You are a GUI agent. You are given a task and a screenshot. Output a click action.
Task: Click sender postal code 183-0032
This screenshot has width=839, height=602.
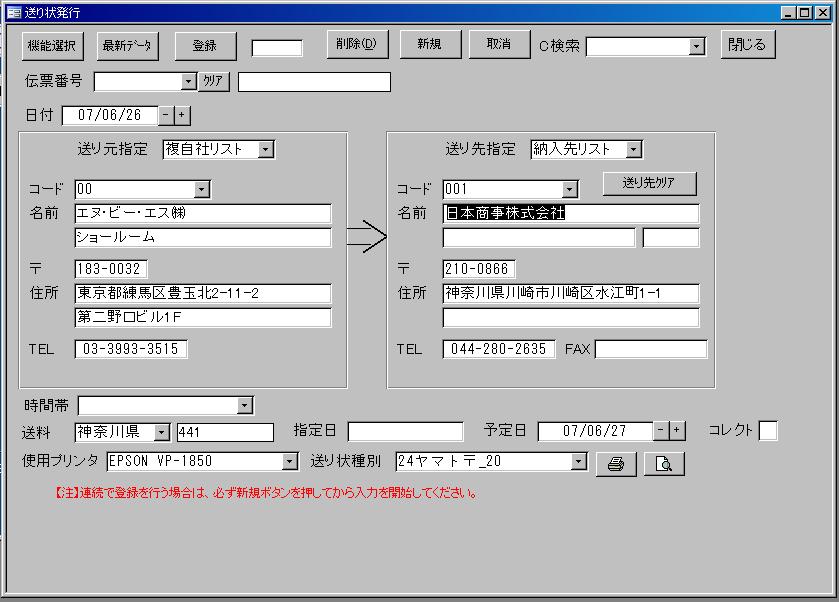tap(111, 269)
